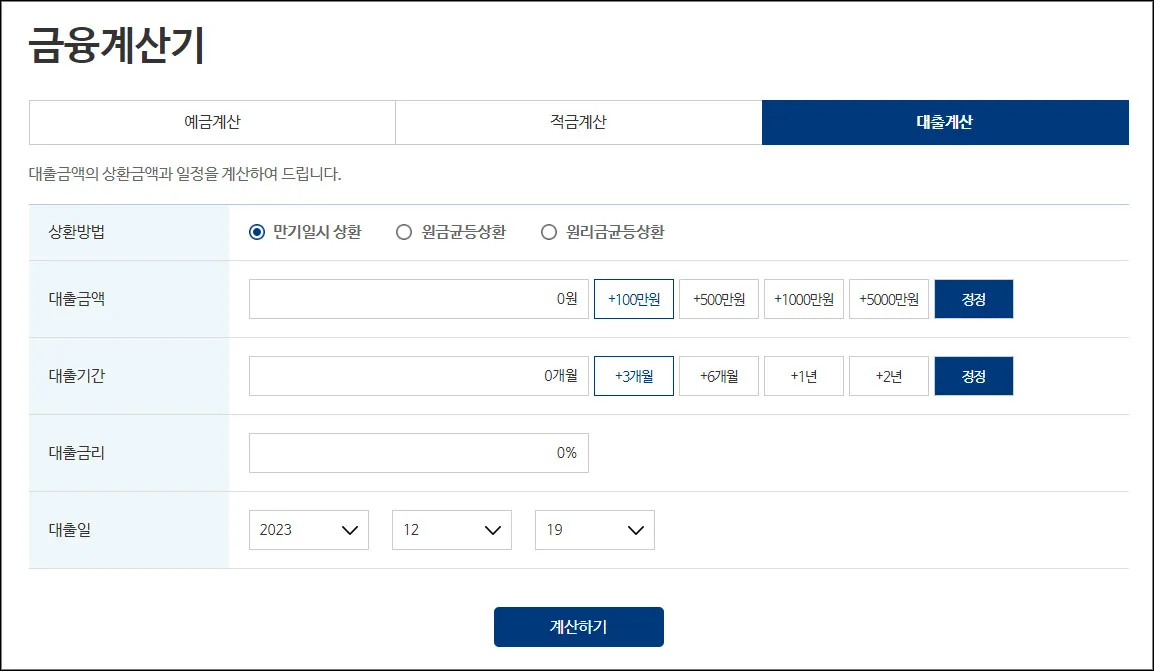The width and height of the screenshot is (1154, 671).
Task: Select the 원리금균등상환 repayment method
Action: tap(548, 230)
